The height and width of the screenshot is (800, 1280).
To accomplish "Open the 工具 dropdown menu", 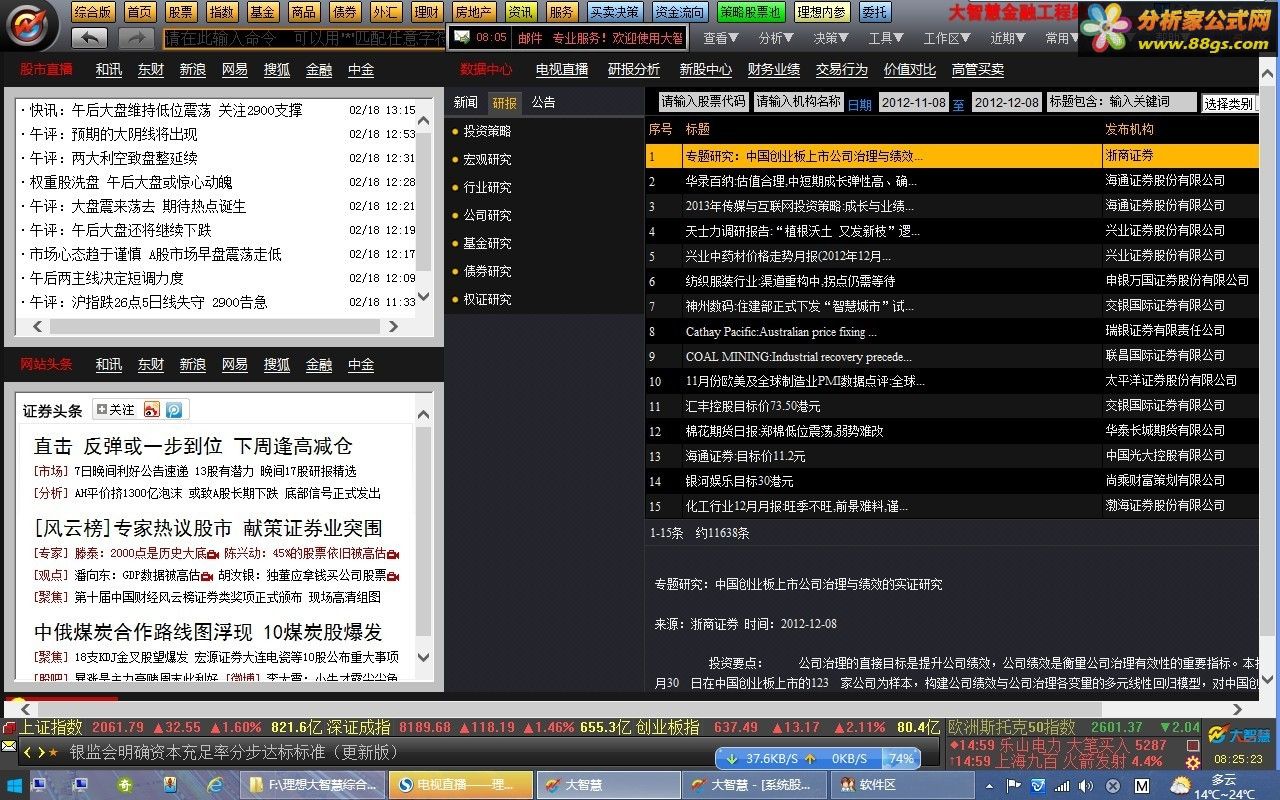I will pos(886,38).
